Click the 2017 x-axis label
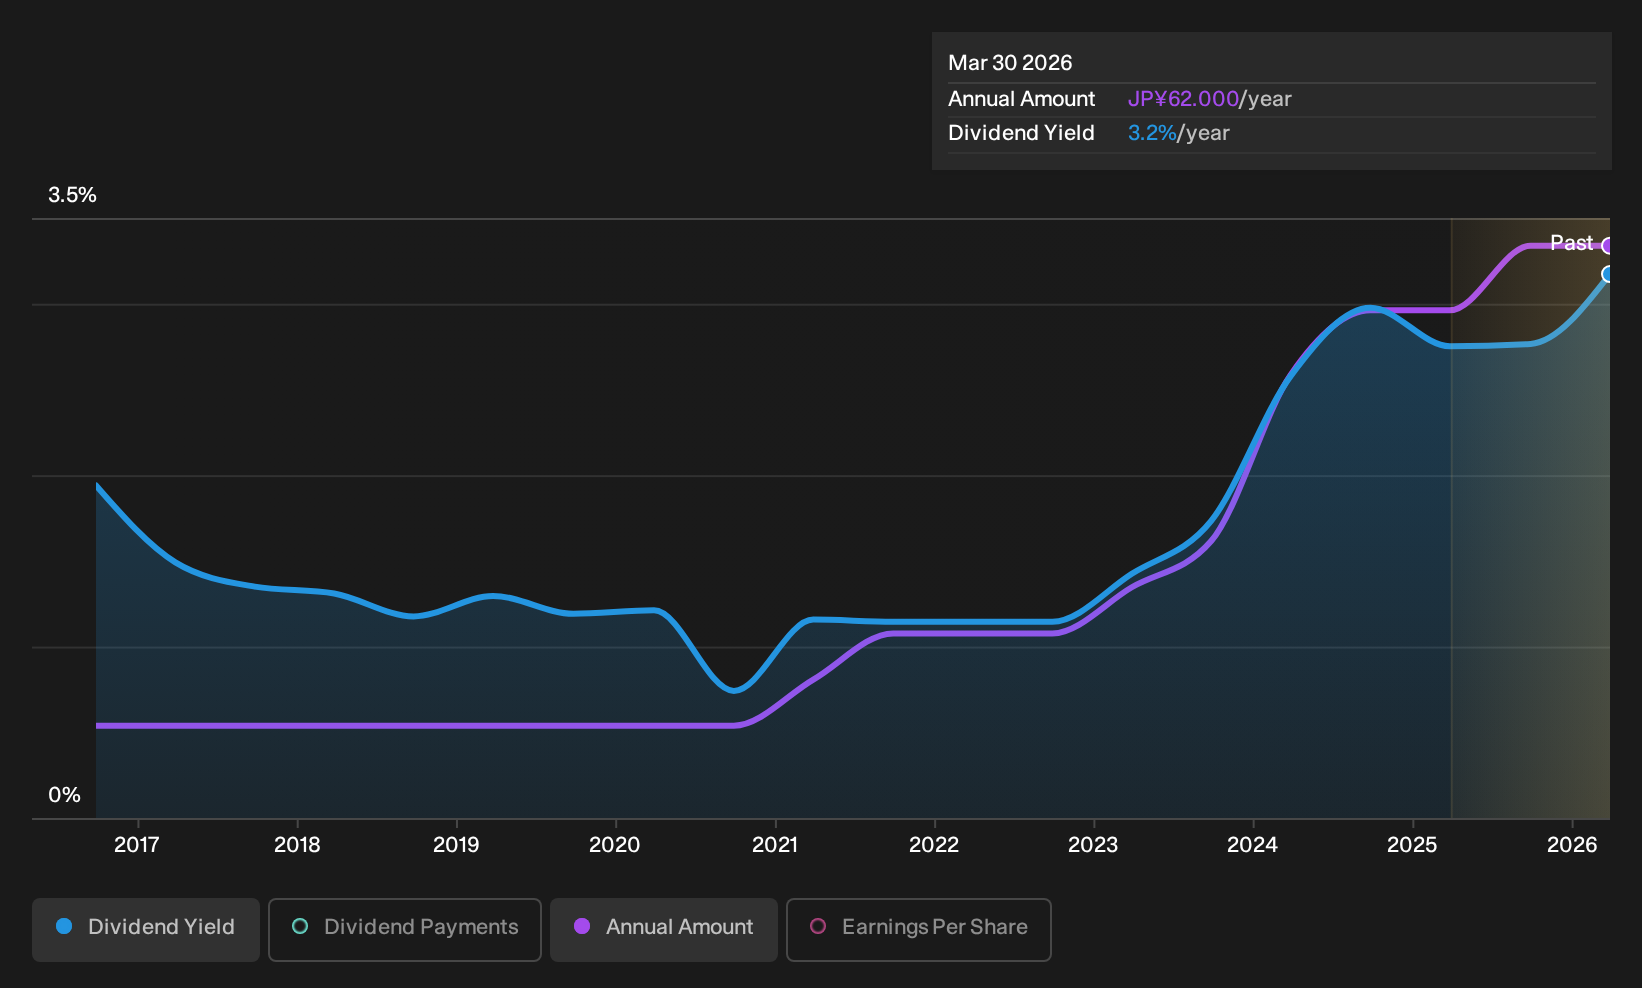This screenshot has width=1642, height=988. coord(137,845)
